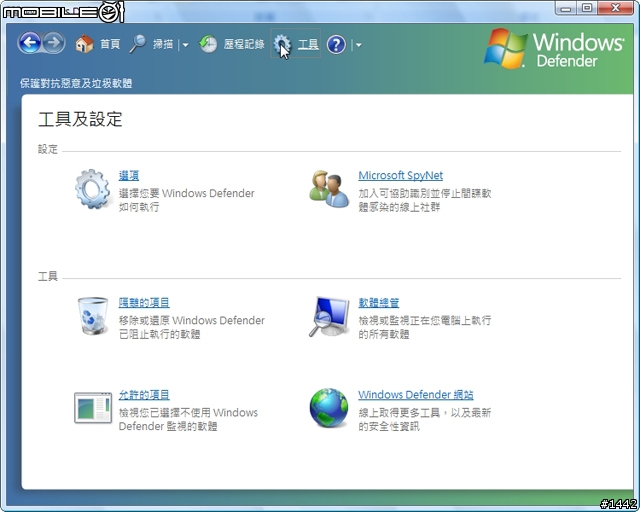Click the 保護對抗惡意及垃圾軟體 subtitle text
The height and width of the screenshot is (512, 640).
(76, 83)
